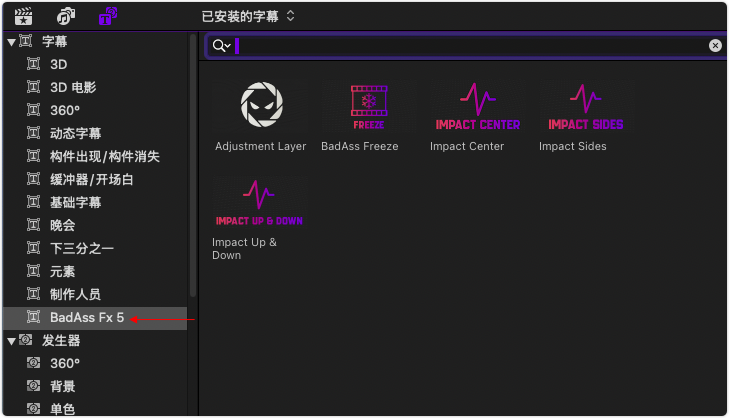
Task: Click the Impact Up & Down name label
Action: point(244,249)
